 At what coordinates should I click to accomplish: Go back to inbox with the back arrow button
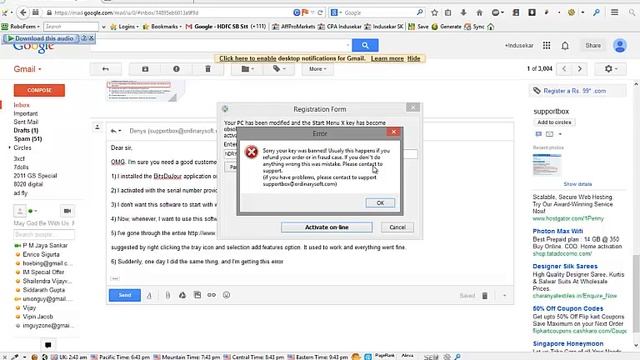106,69
